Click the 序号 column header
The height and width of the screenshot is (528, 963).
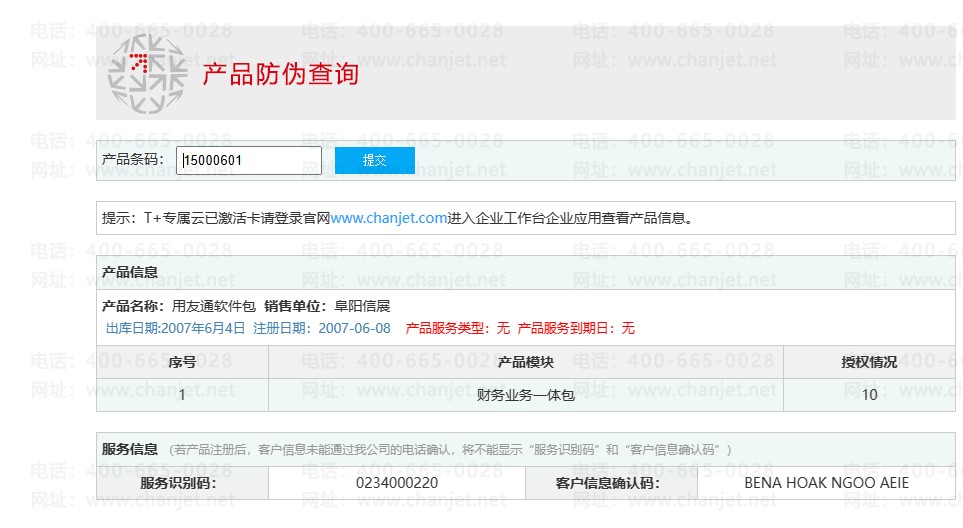coord(182,362)
